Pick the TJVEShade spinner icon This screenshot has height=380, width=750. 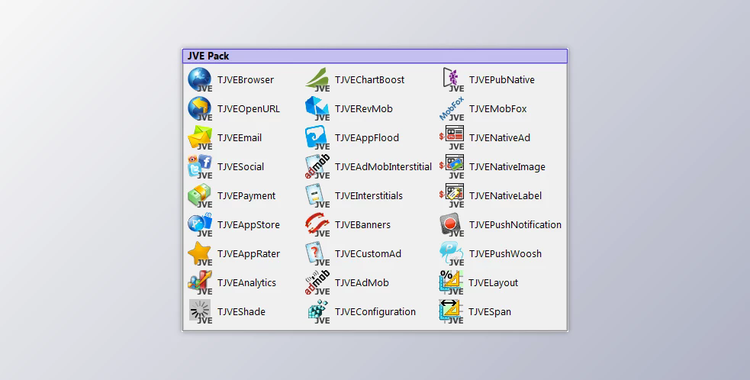pyautogui.click(x=200, y=312)
